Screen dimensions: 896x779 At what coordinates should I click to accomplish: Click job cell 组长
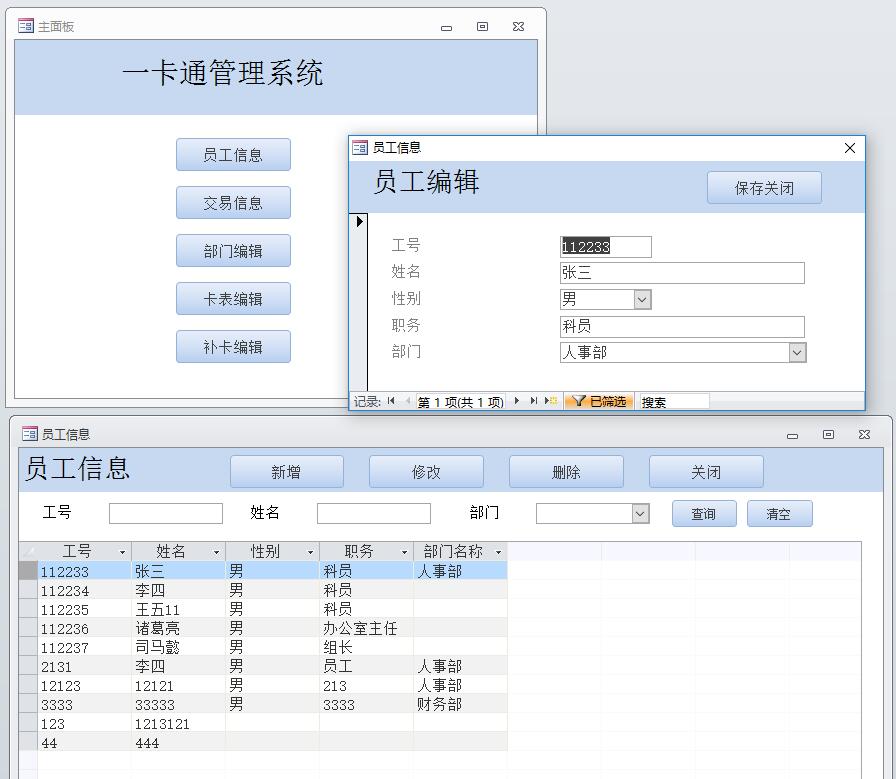tap(366, 647)
